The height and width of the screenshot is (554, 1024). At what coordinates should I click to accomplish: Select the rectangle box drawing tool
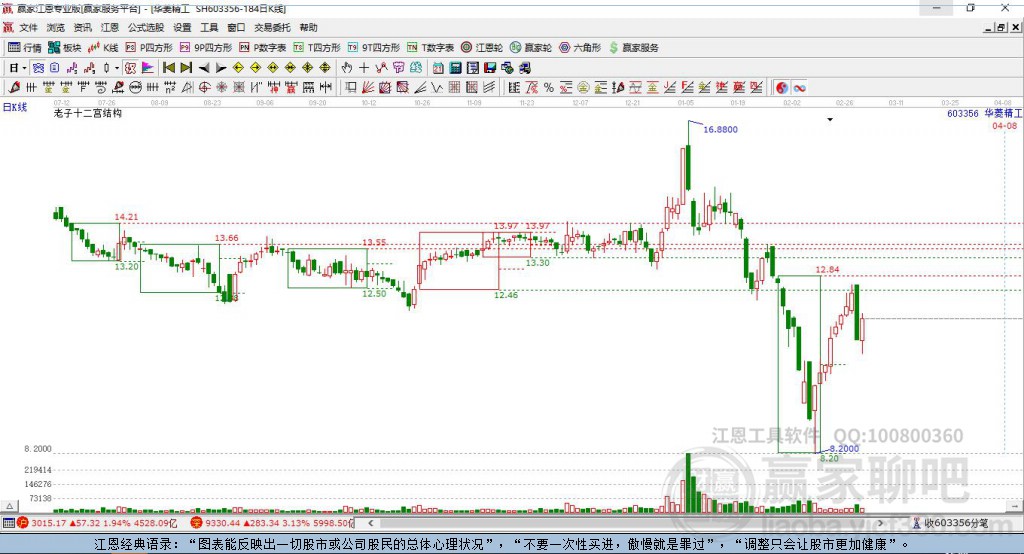(x=350, y=88)
